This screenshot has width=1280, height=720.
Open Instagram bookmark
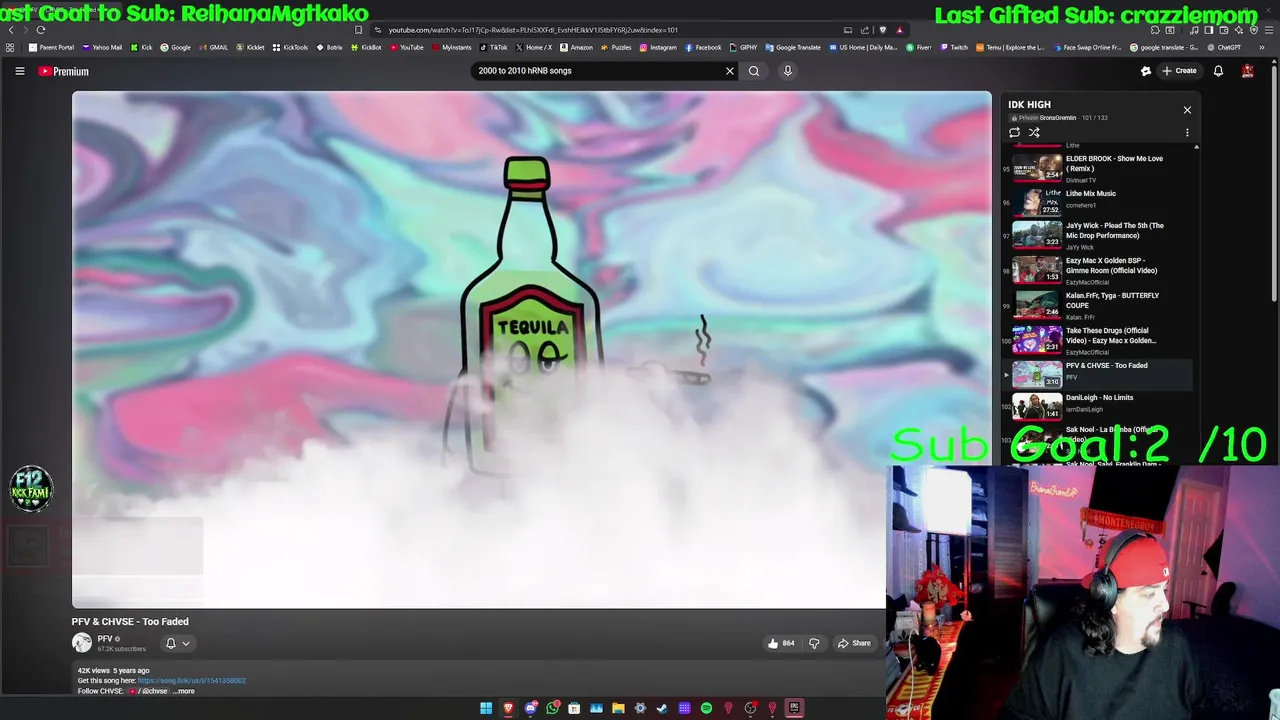(658, 47)
